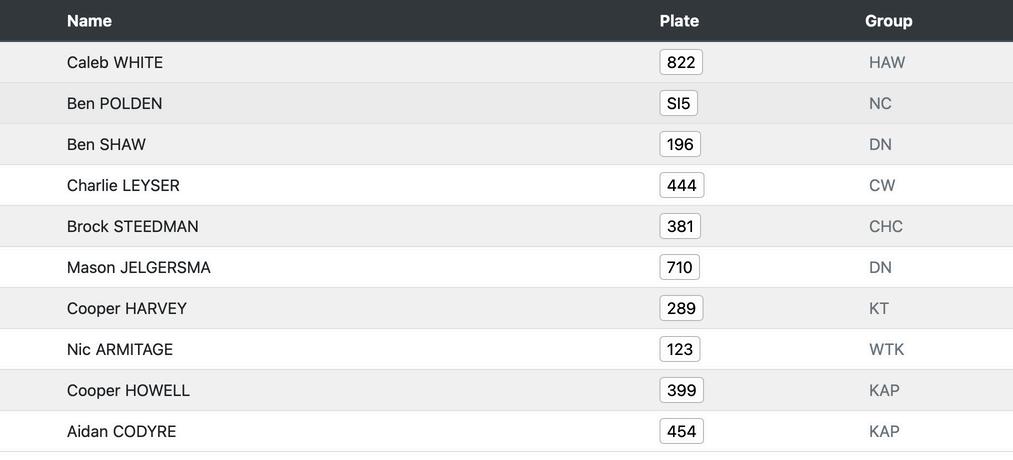Select plate number 196
The height and width of the screenshot is (460, 1013).
click(x=680, y=144)
